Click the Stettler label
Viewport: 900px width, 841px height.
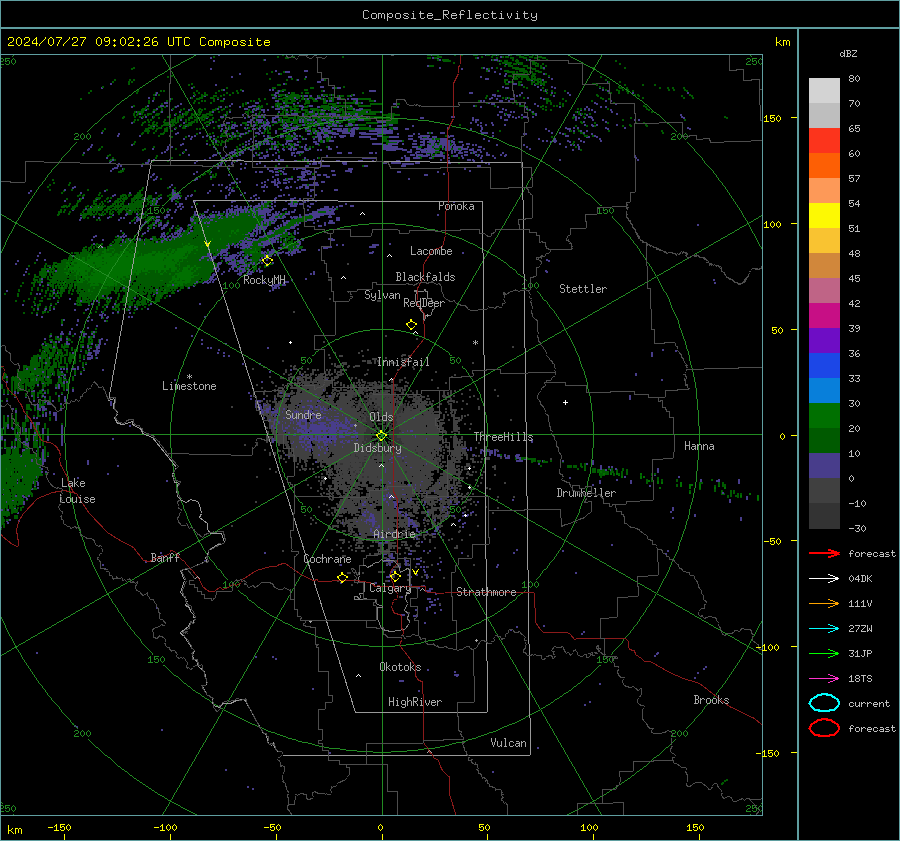tap(583, 289)
